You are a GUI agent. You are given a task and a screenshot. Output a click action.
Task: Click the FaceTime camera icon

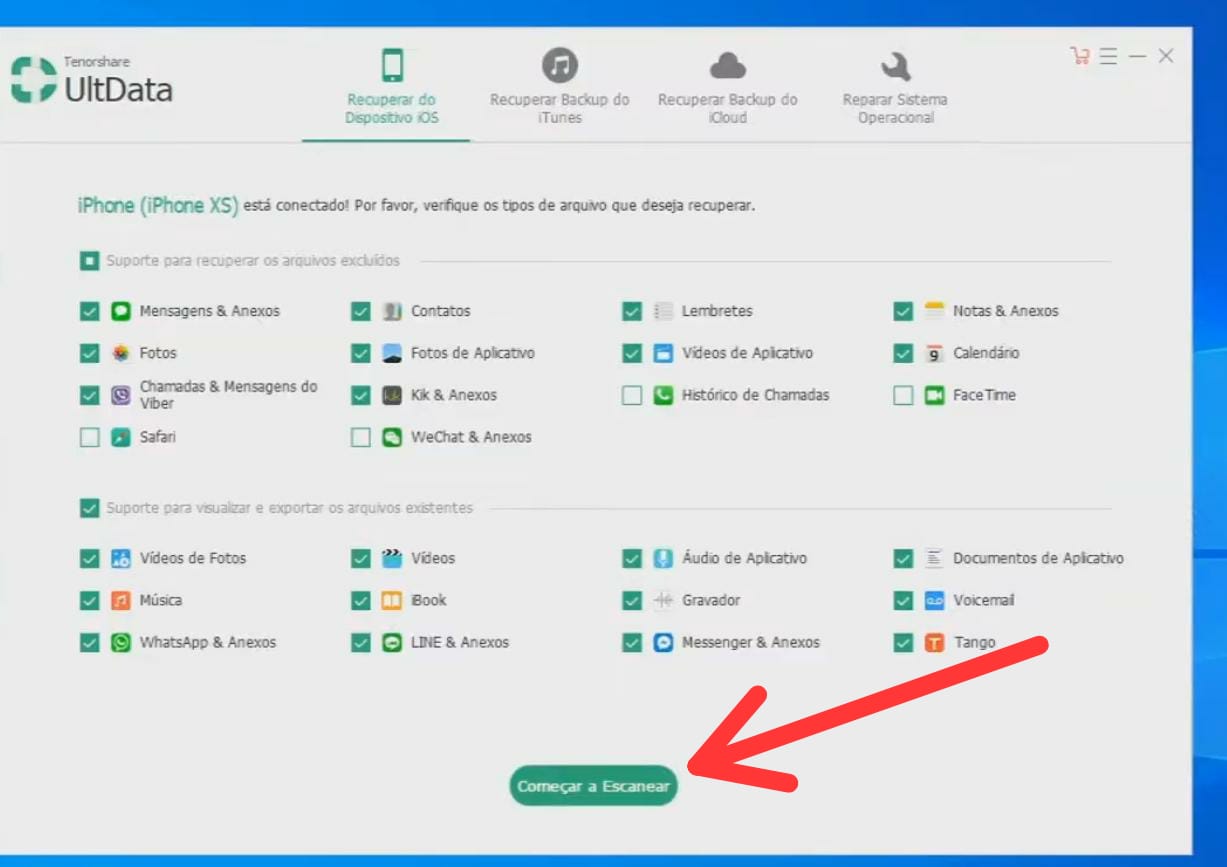(x=934, y=395)
